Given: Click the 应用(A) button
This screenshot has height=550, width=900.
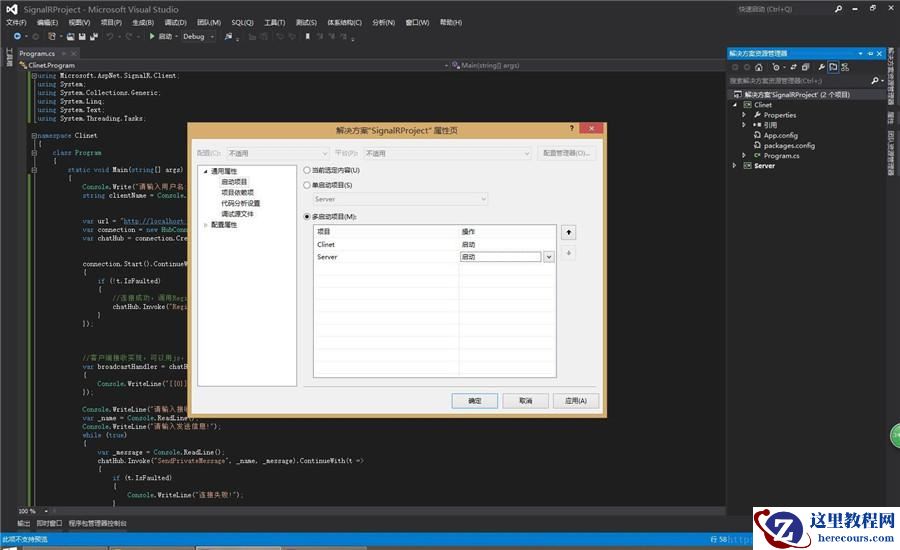Looking at the screenshot, I should point(575,400).
